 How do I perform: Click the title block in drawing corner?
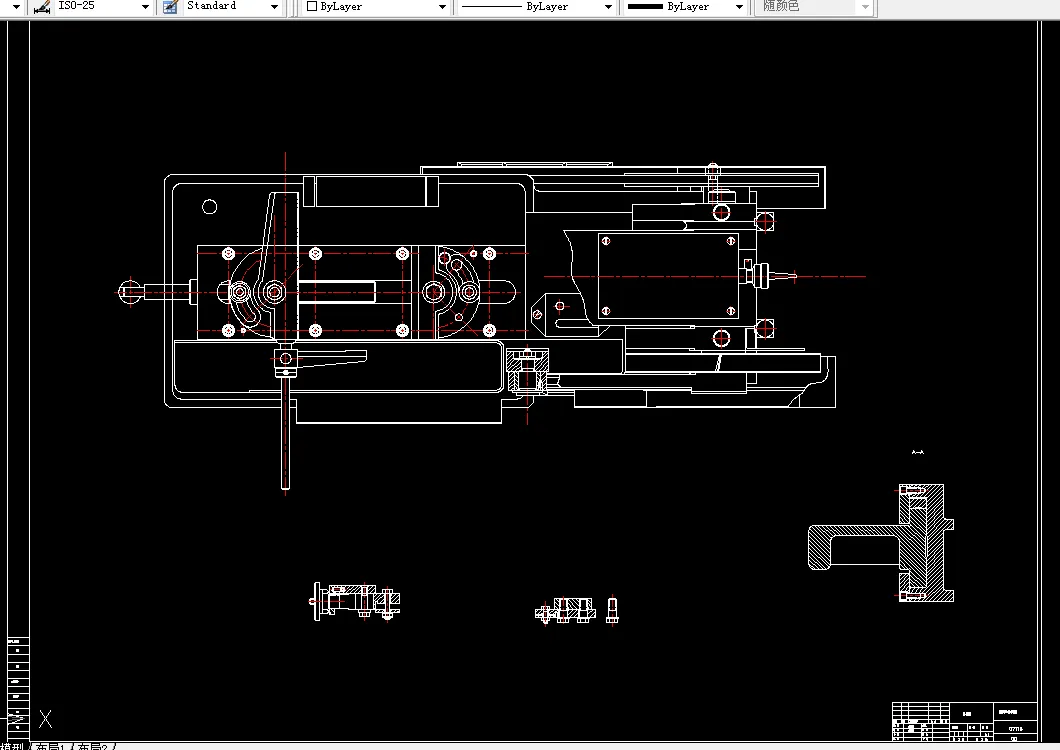tap(964, 722)
